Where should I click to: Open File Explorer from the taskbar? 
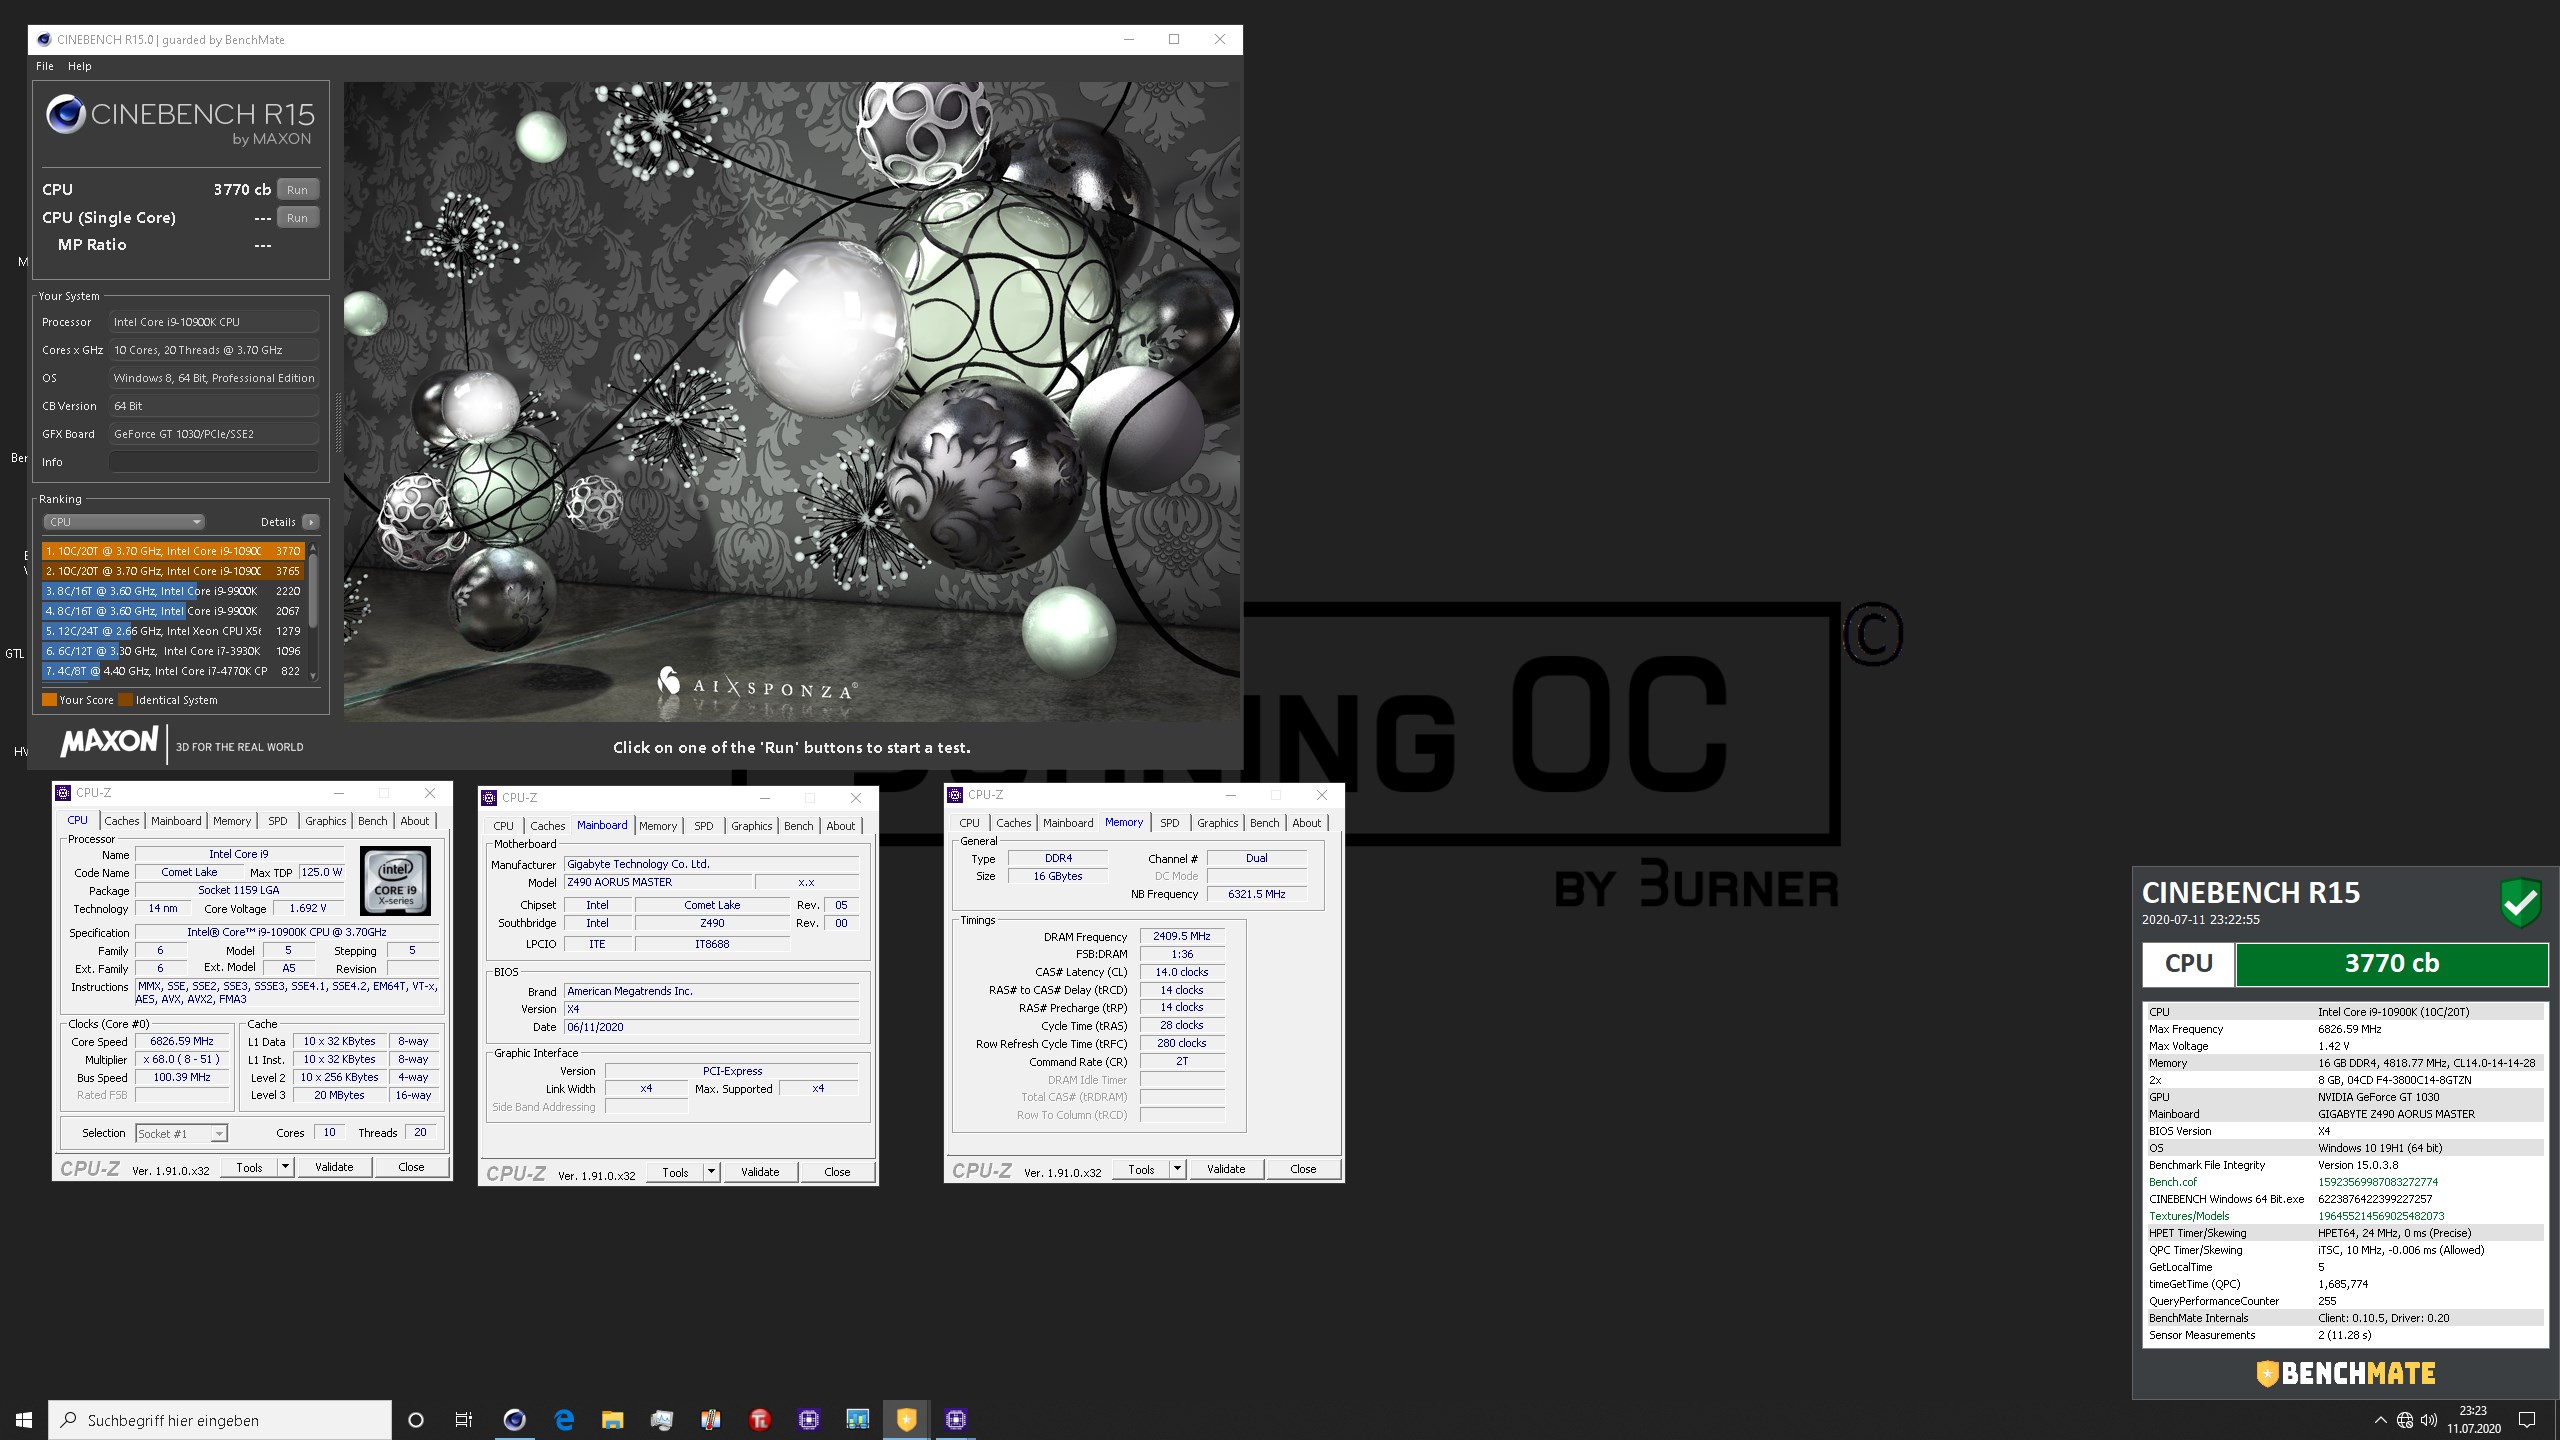pyautogui.click(x=612, y=1419)
